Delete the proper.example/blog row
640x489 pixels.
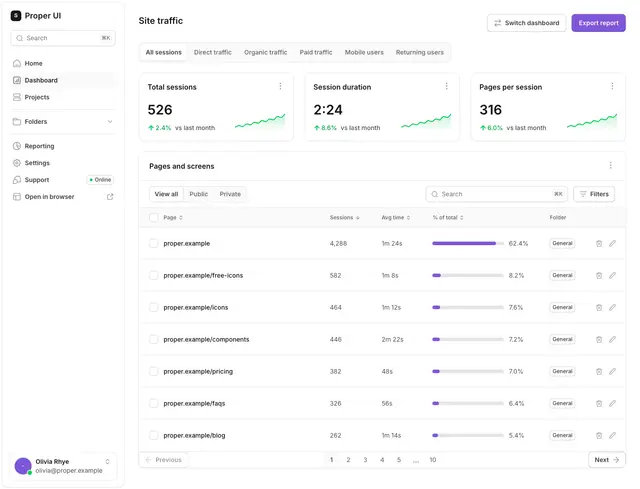tap(599, 436)
